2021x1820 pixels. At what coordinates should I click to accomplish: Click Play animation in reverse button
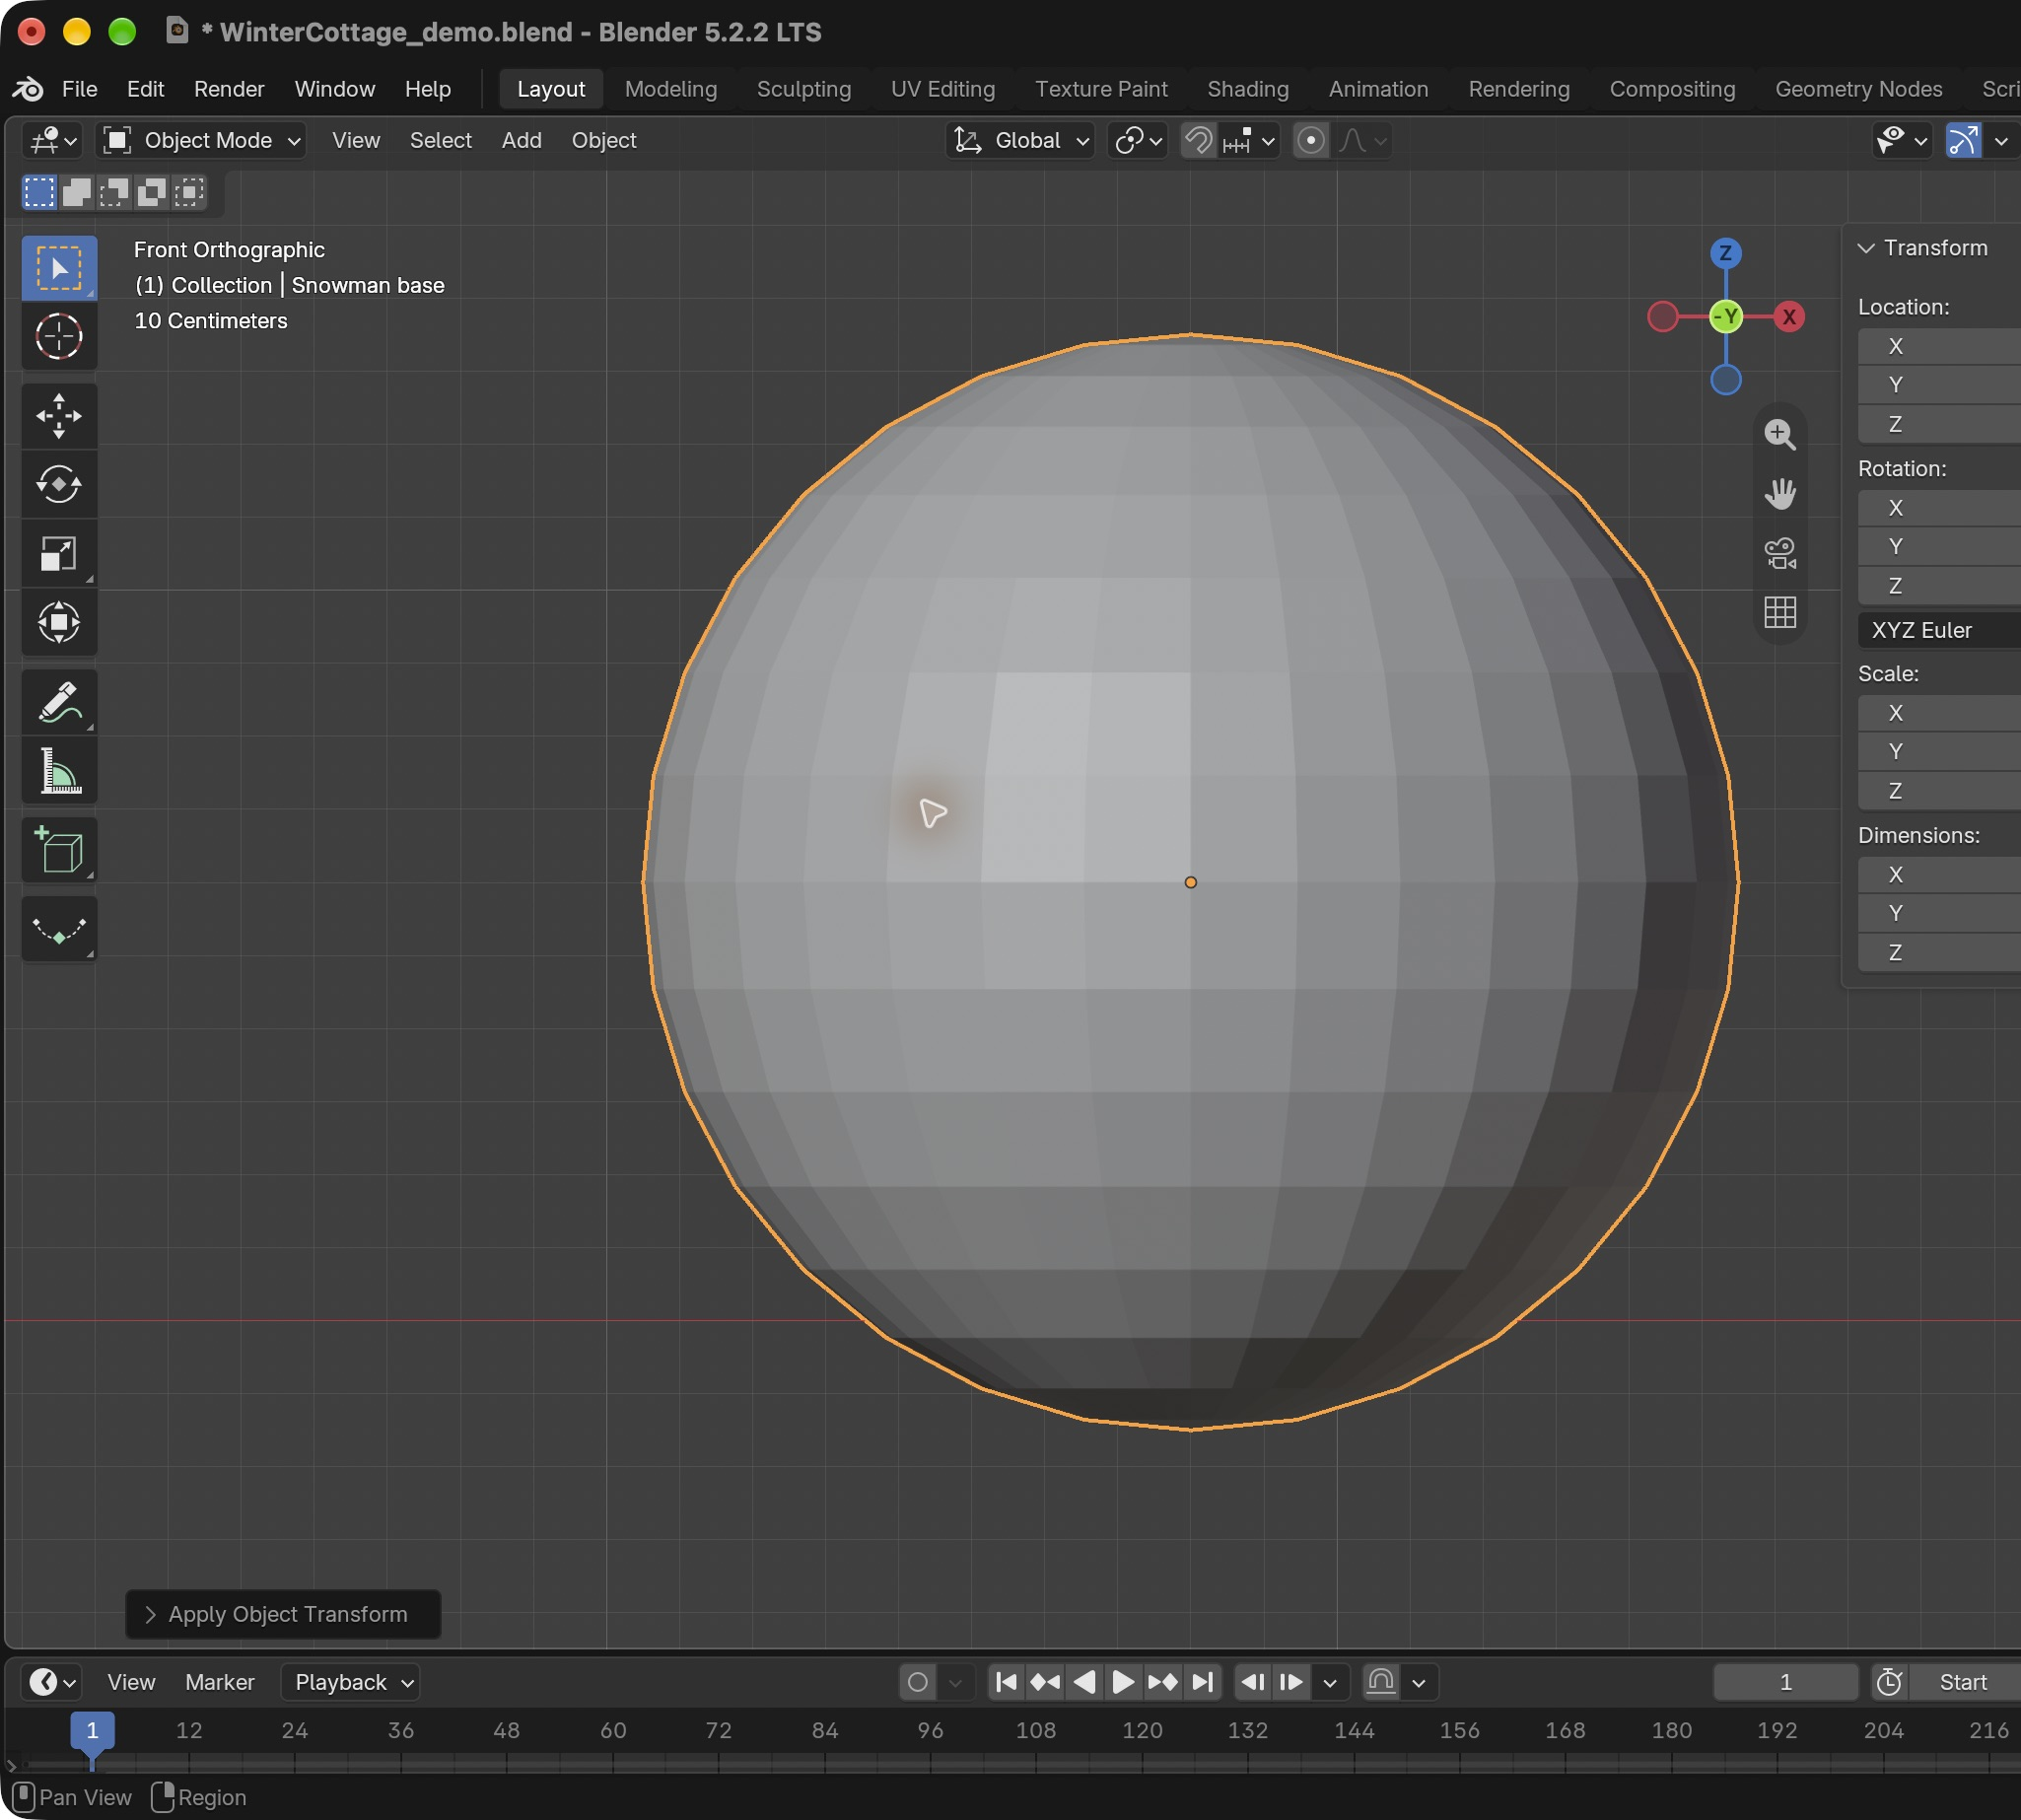(1085, 1682)
